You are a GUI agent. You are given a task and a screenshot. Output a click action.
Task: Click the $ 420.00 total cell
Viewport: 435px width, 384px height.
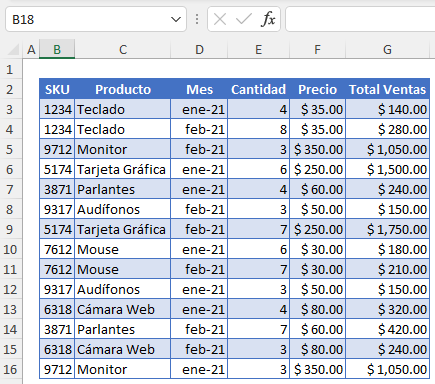pos(387,329)
